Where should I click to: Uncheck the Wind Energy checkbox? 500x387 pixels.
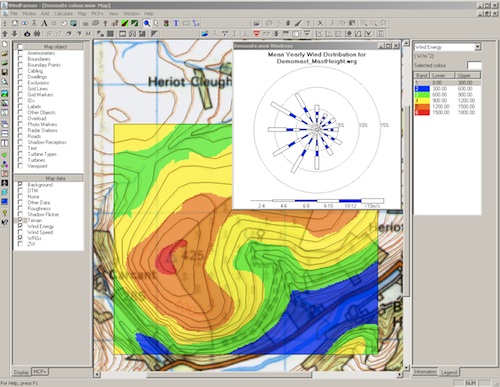tap(20, 226)
